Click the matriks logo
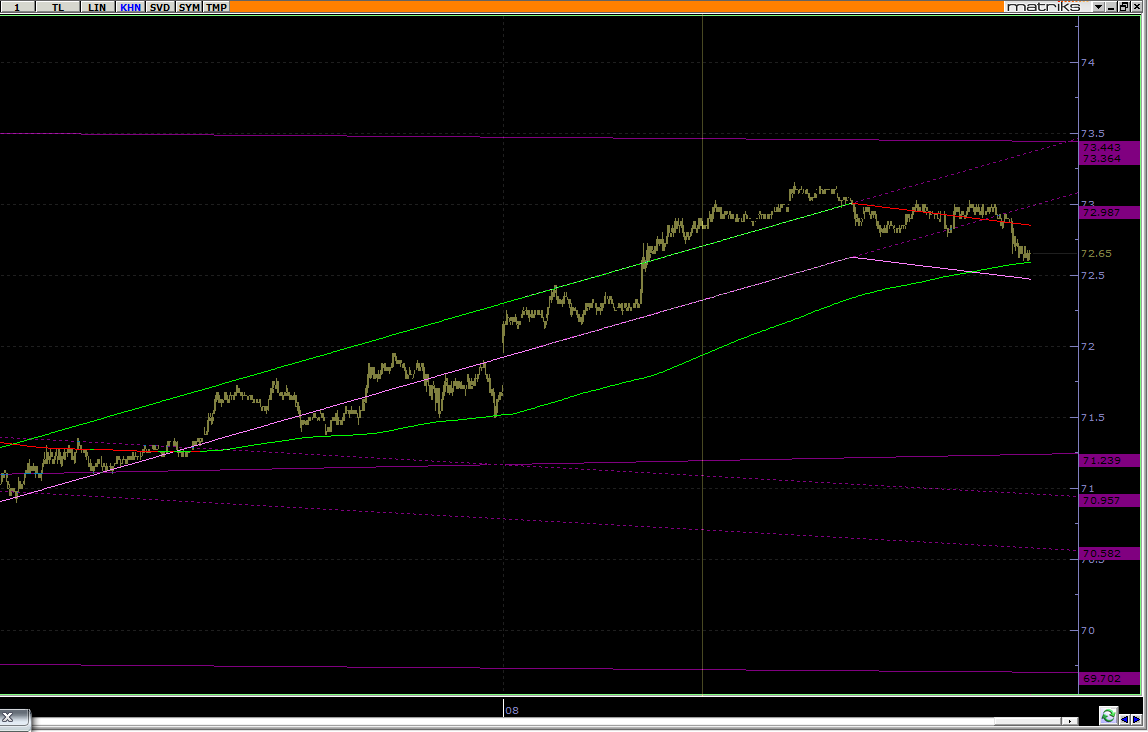 [x=1043, y=7]
